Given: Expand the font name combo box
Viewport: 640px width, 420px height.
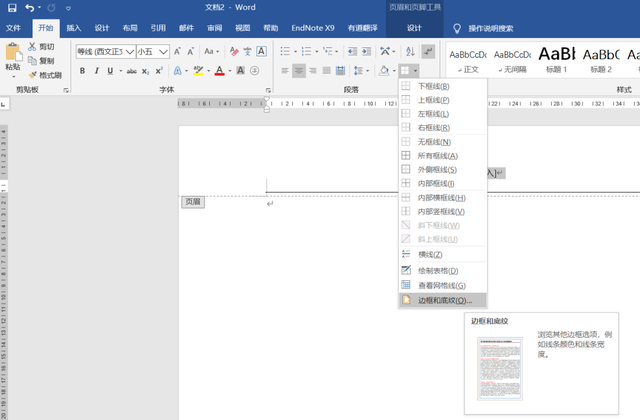Looking at the screenshot, I should pos(130,52).
